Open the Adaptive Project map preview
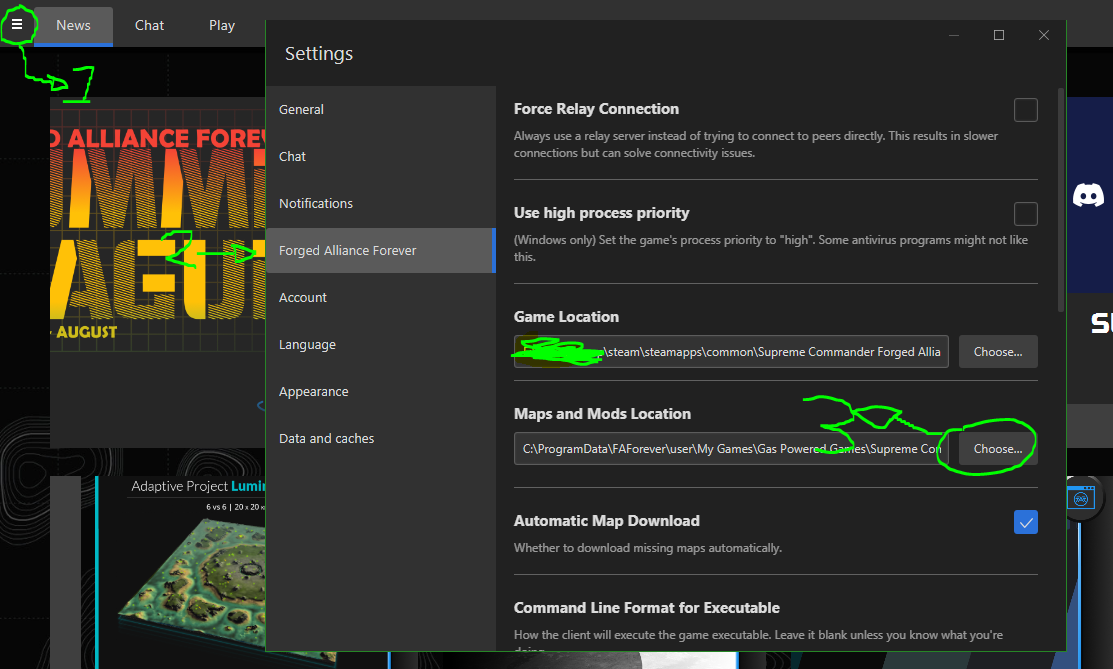The image size is (1113, 669). (x=181, y=572)
